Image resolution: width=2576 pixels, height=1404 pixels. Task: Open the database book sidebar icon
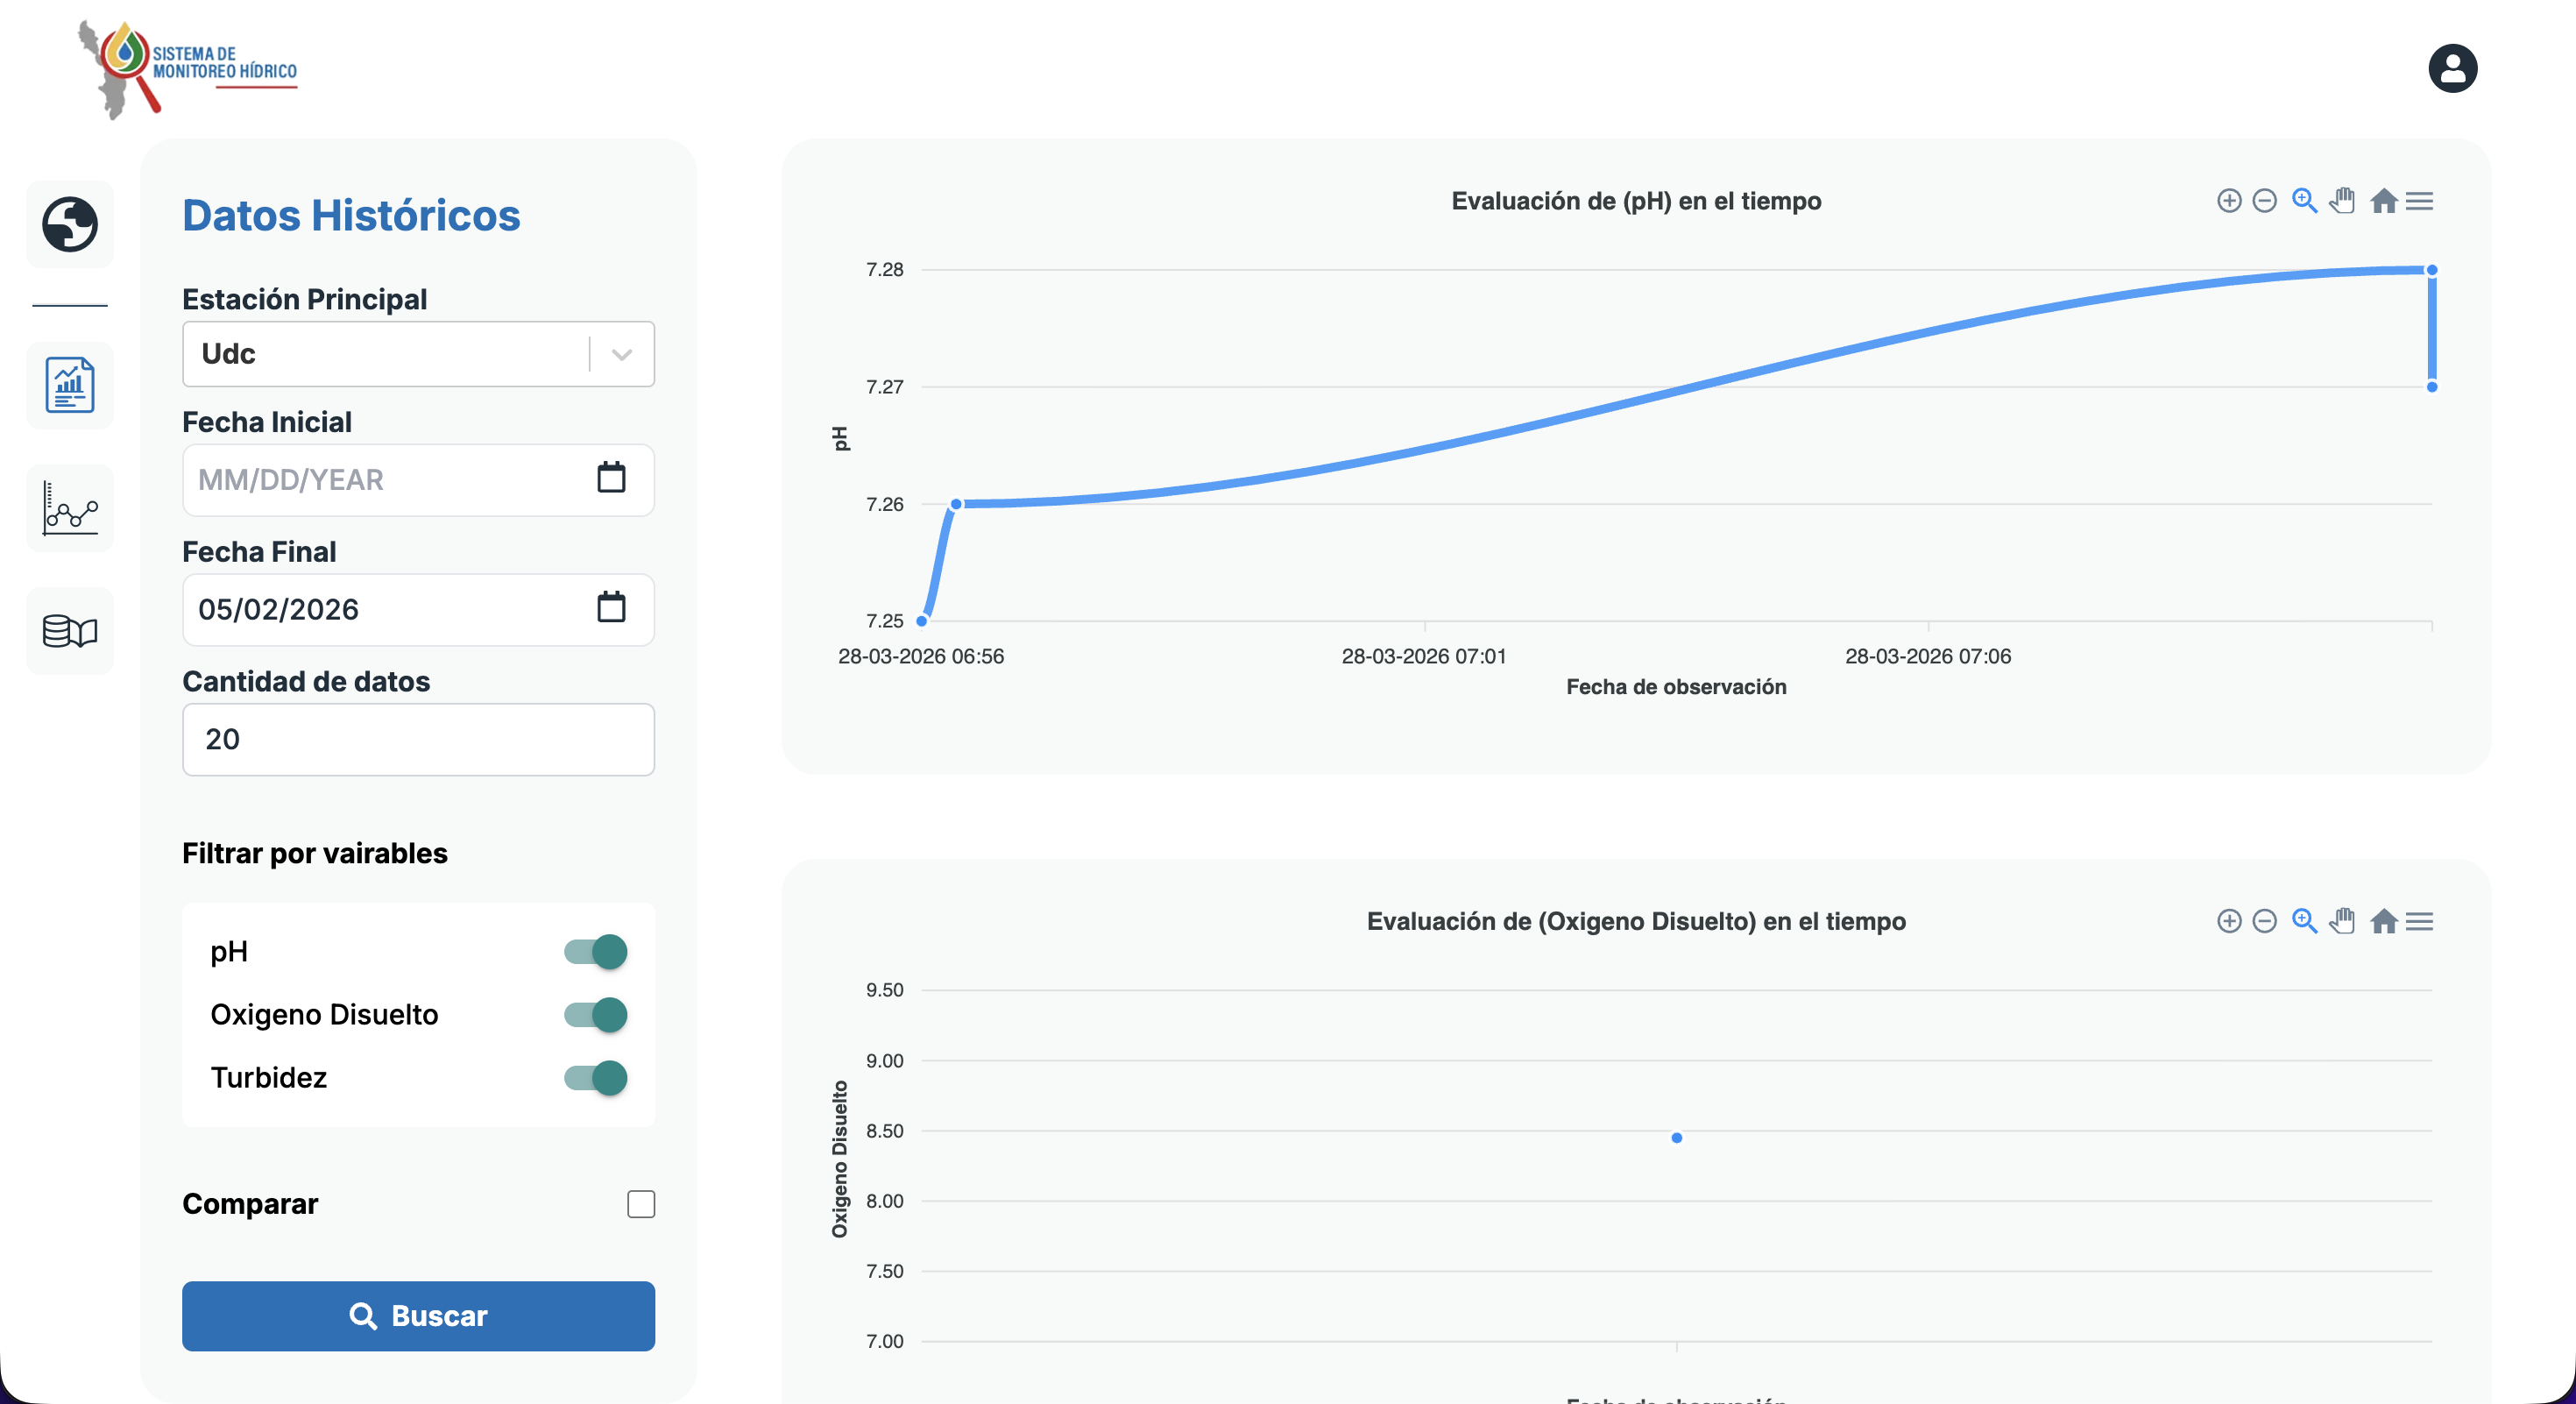70,631
